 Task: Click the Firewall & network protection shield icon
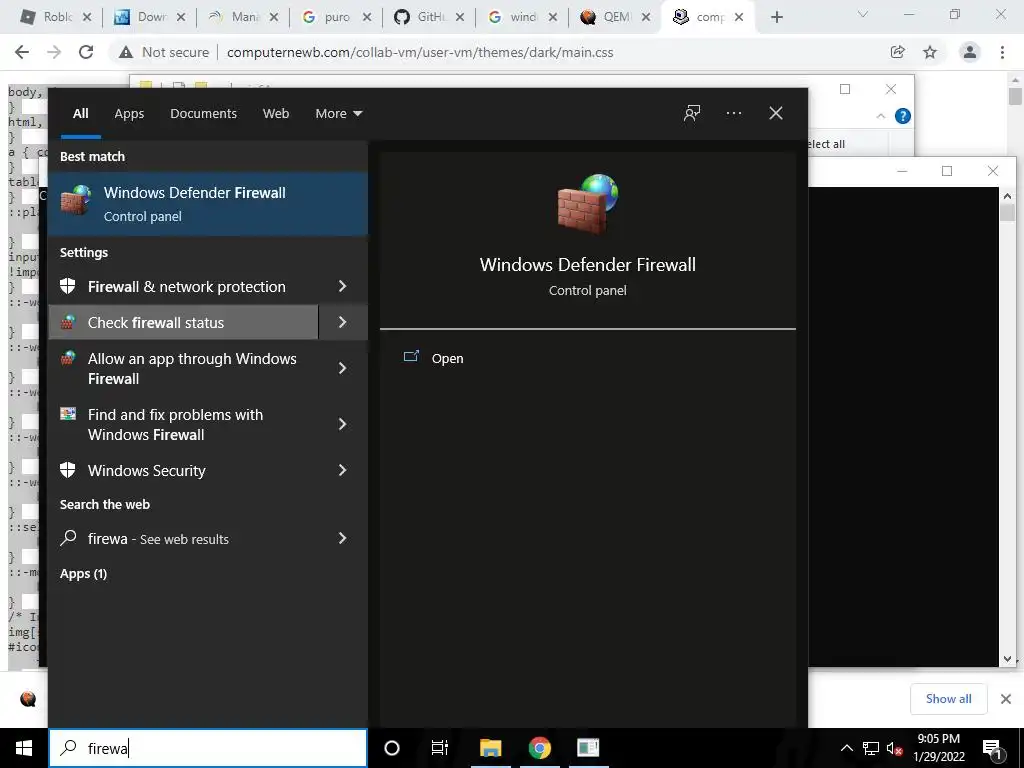click(68, 286)
